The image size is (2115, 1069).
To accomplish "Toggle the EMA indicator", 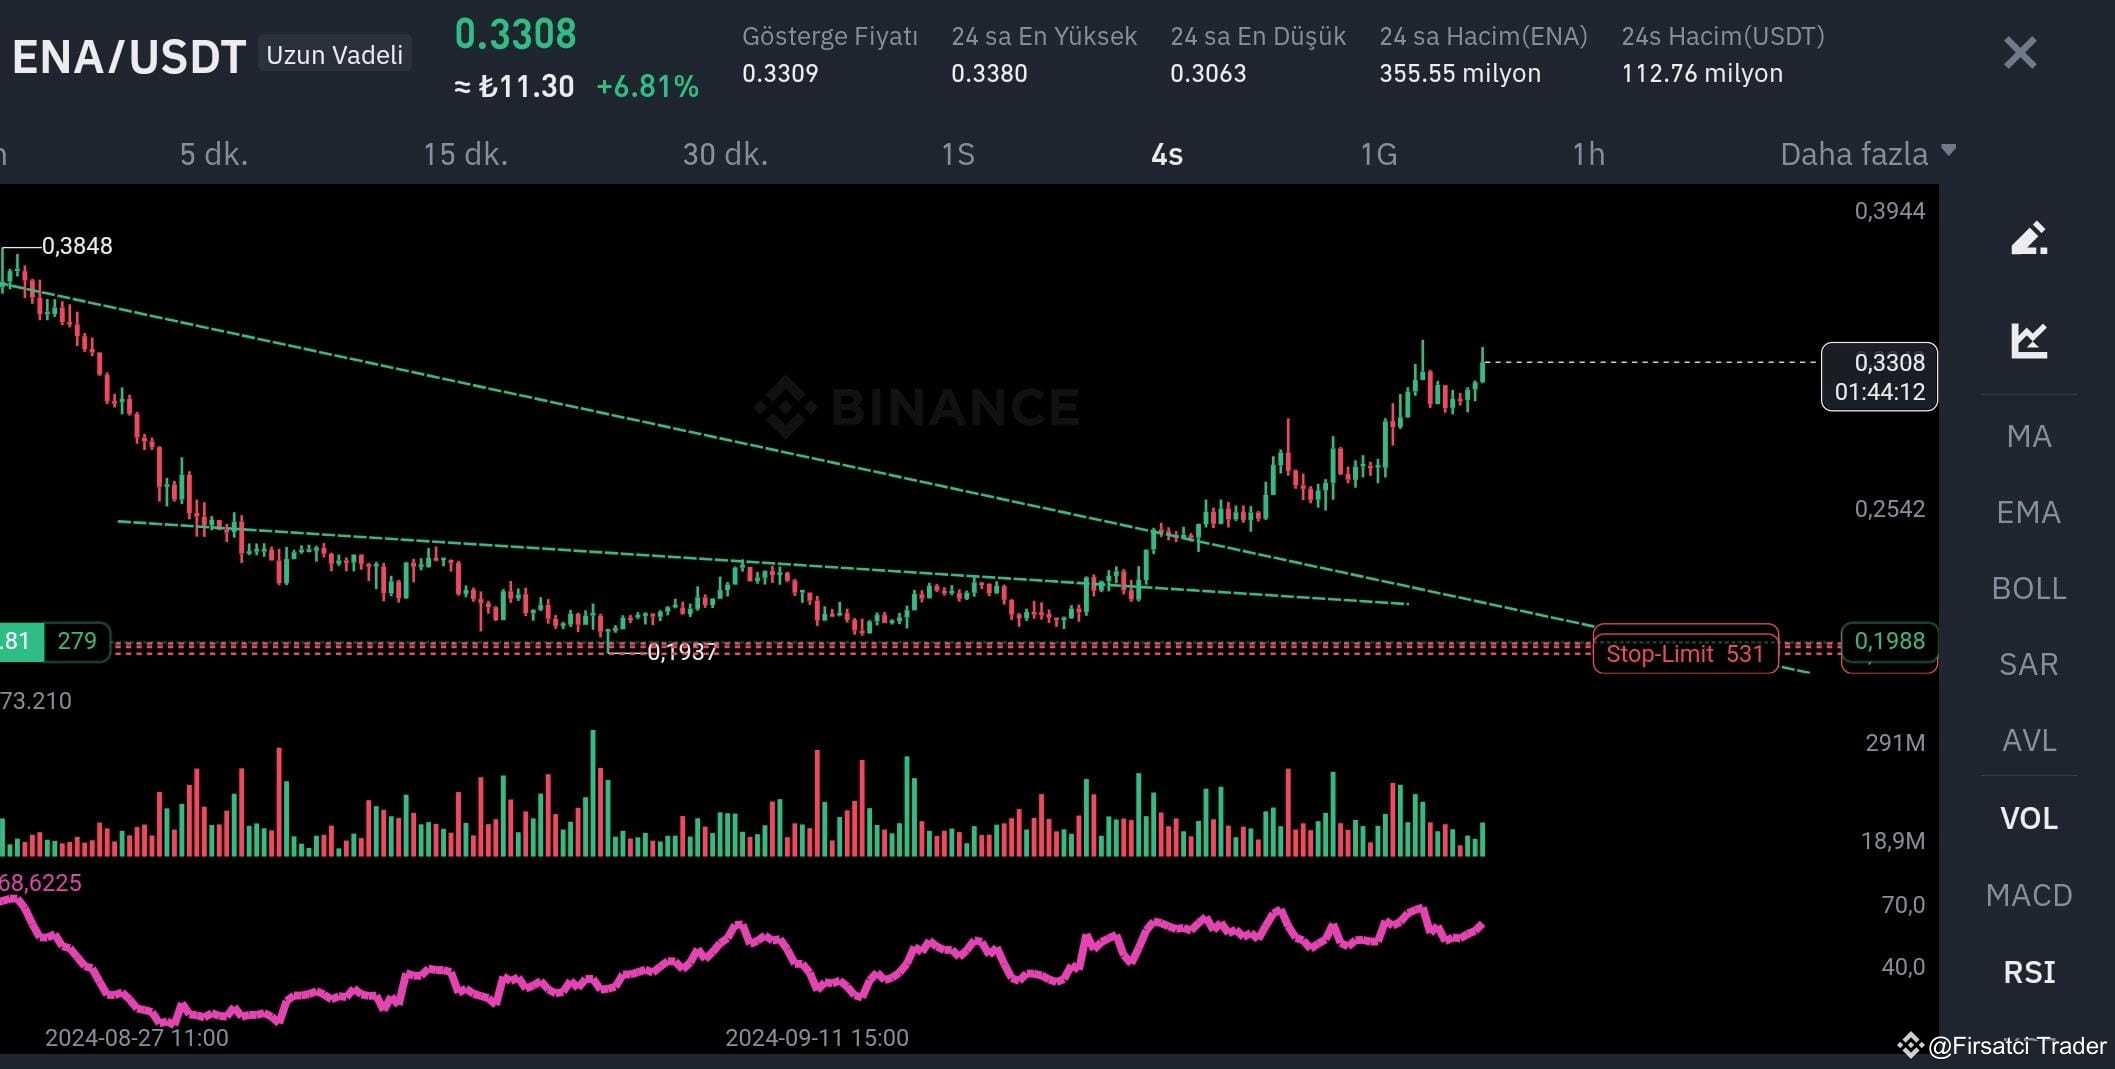I will point(2029,512).
